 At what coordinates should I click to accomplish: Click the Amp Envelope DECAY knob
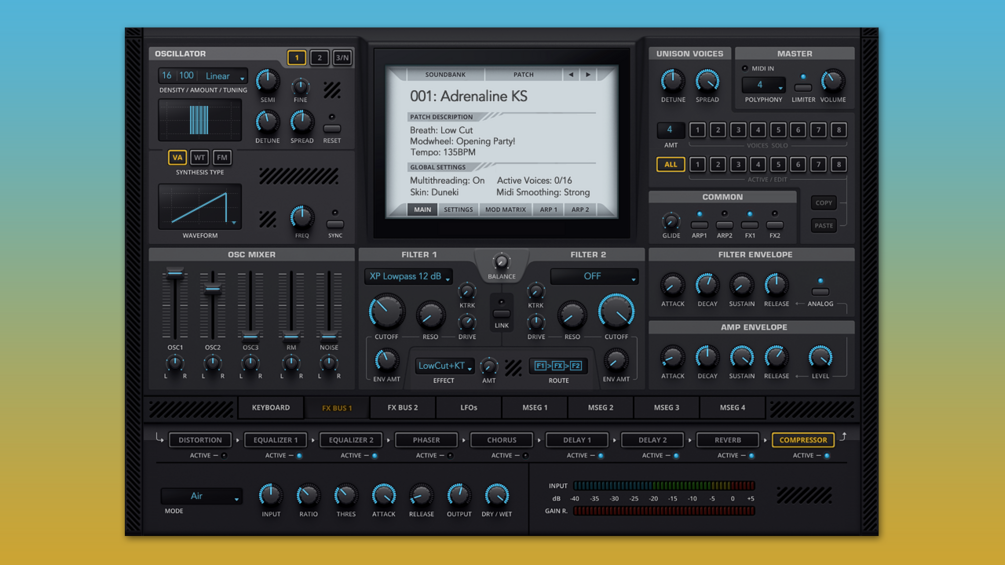707,357
